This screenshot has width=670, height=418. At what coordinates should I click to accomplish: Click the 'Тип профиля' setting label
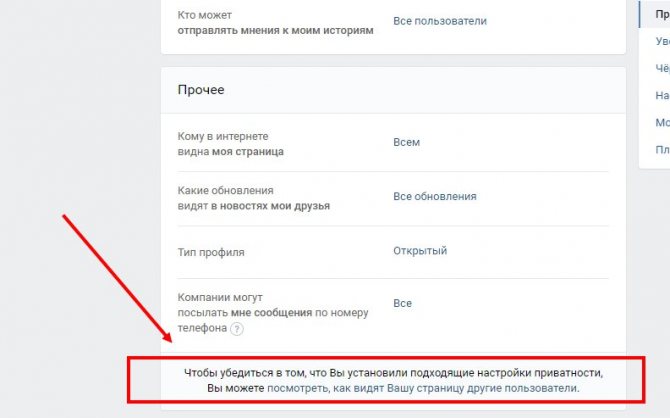tap(210, 251)
